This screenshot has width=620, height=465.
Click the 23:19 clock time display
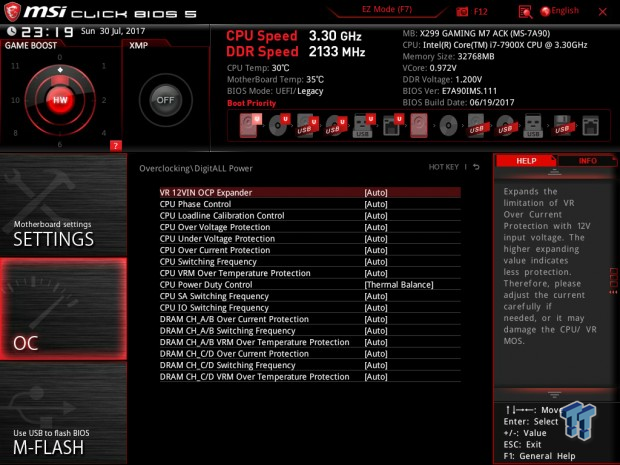click(x=47, y=31)
